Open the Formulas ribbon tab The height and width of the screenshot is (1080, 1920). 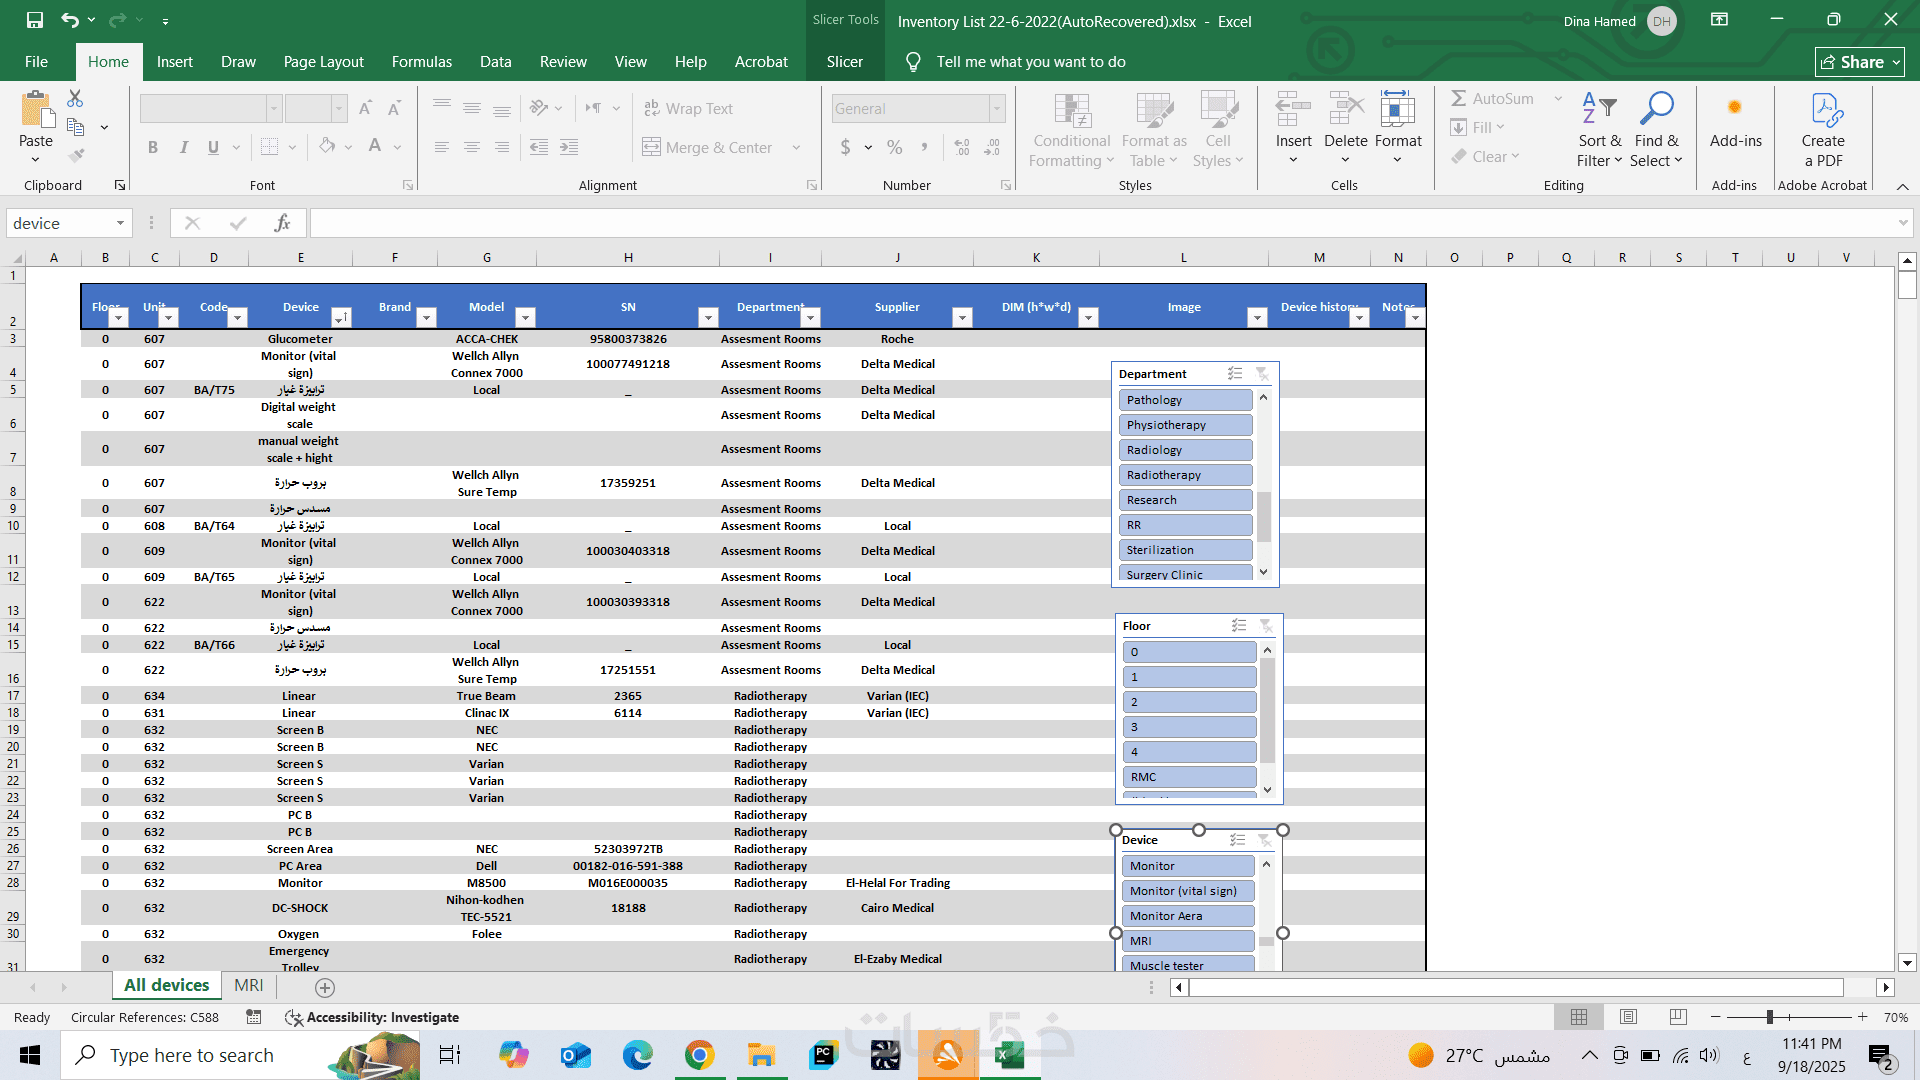point(421,62)
